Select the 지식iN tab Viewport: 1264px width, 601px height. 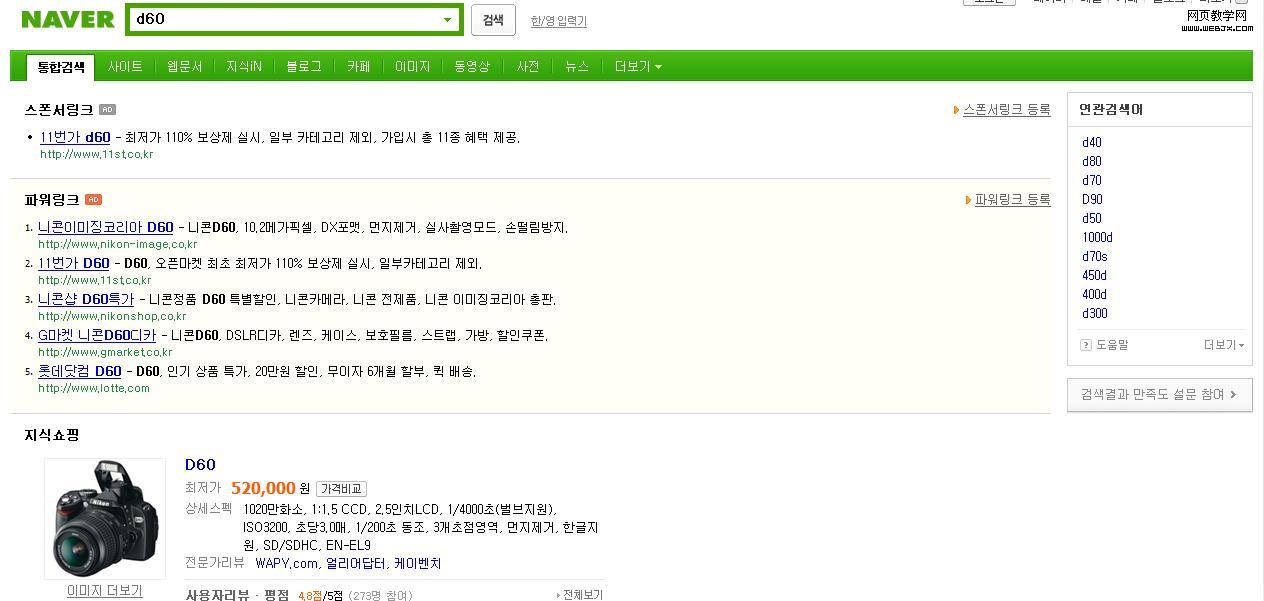click(244, 67)
